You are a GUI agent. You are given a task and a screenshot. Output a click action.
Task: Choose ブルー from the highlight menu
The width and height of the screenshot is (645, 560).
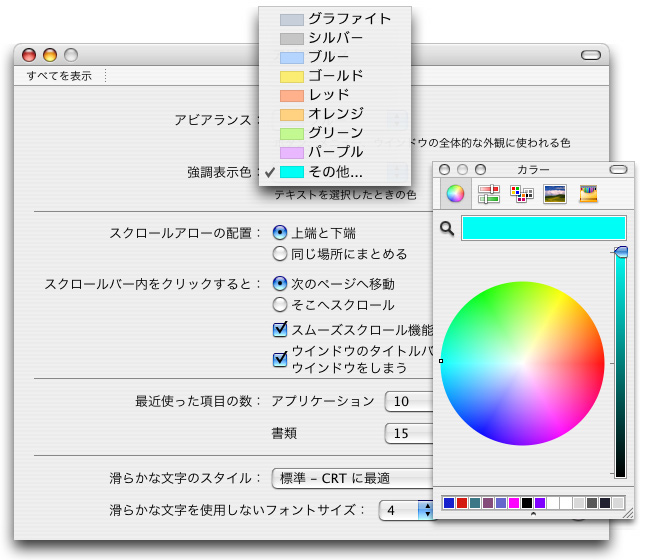[335, 57]
